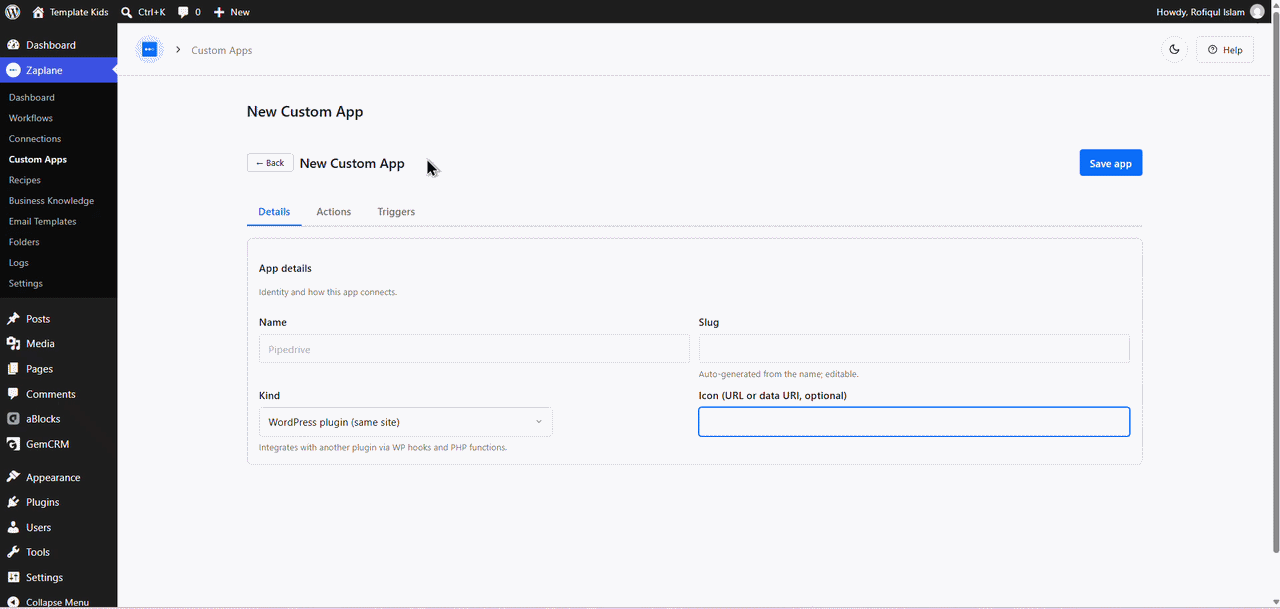1280x609 pixels.
Task: Focus the Name input field
Action: pyautogui.click(x=474, y=349)
